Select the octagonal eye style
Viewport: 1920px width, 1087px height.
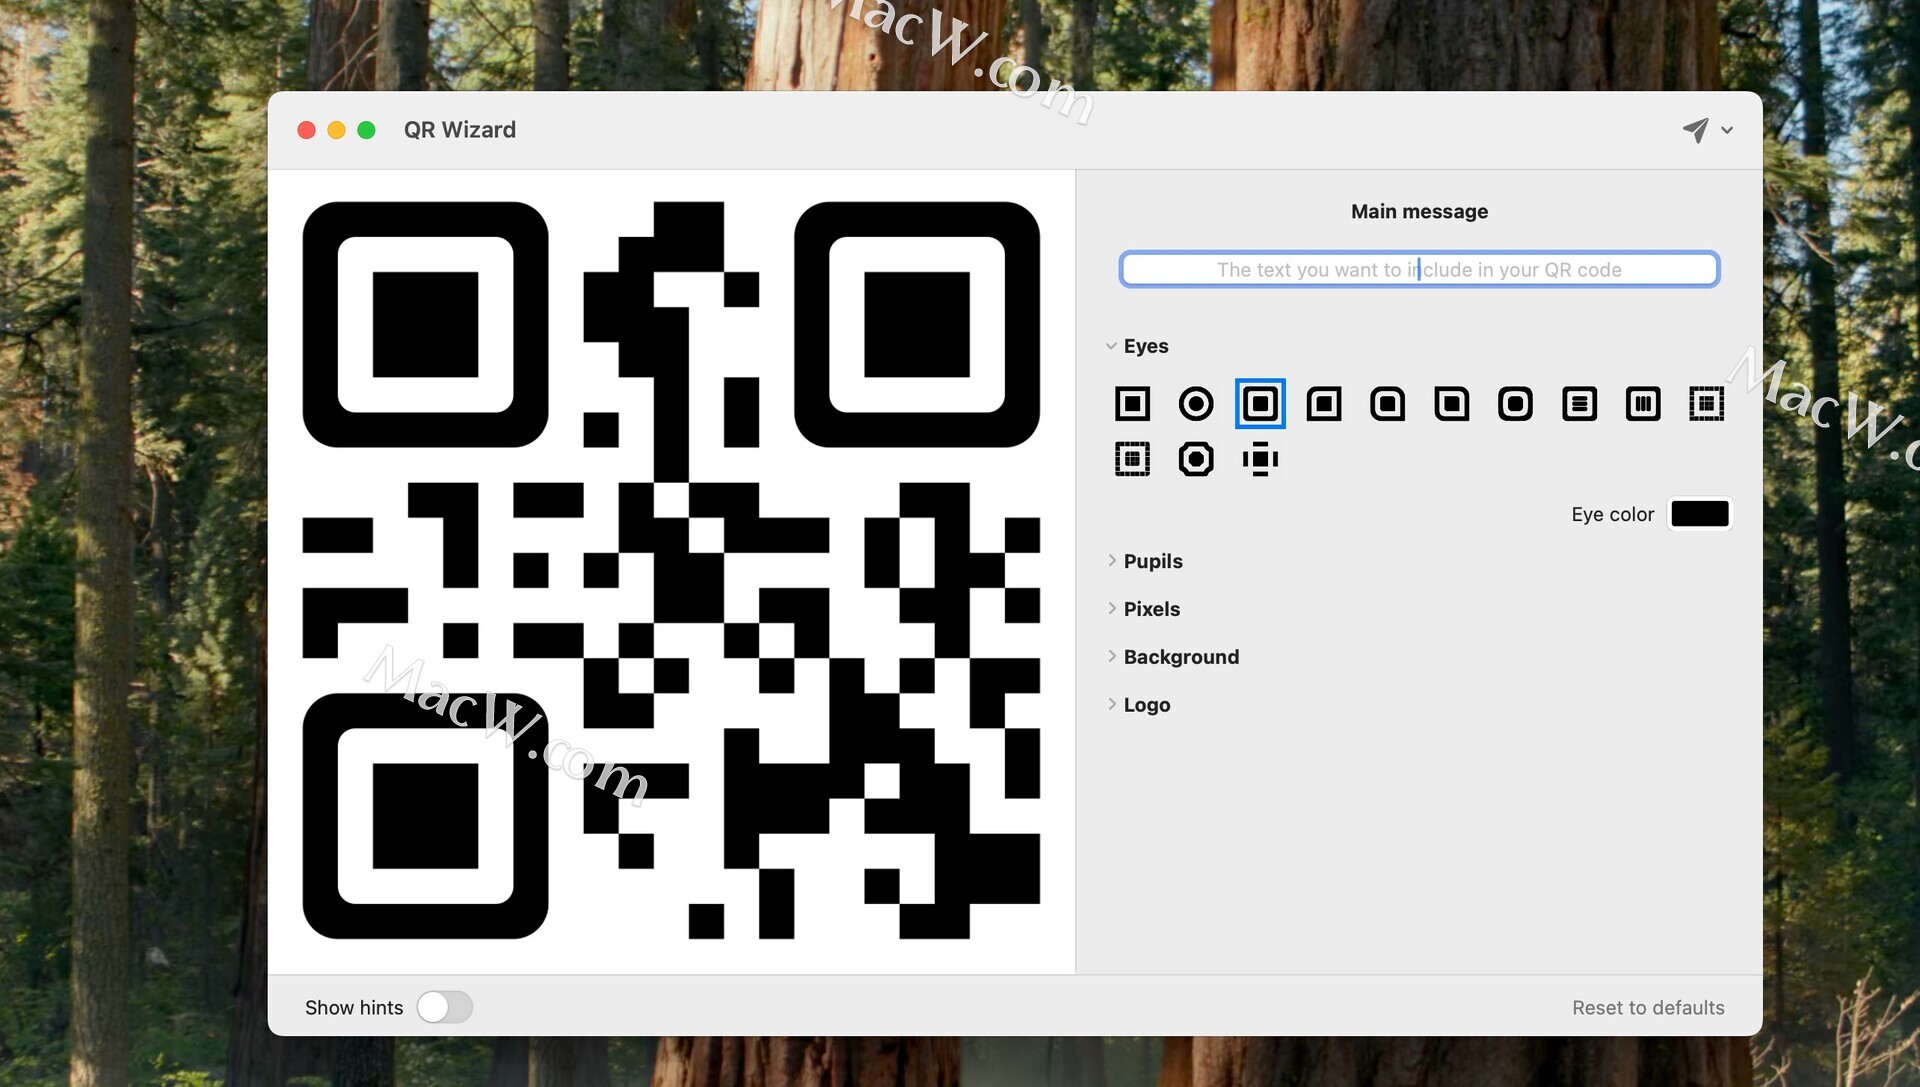(1196, 459)
